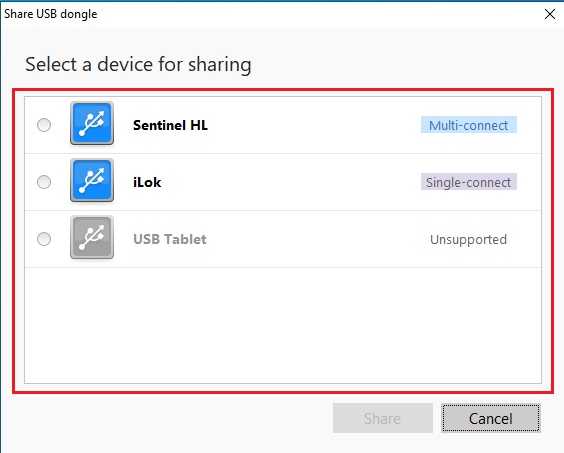
Task: Click blank space between iLok name and Single-connect
Action: (291, 182)
